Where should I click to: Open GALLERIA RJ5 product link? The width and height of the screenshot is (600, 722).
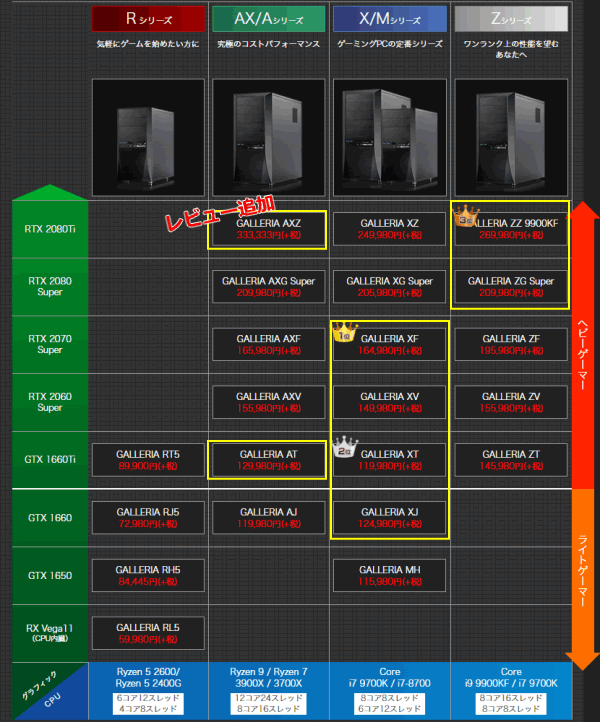tap(148, 518)
